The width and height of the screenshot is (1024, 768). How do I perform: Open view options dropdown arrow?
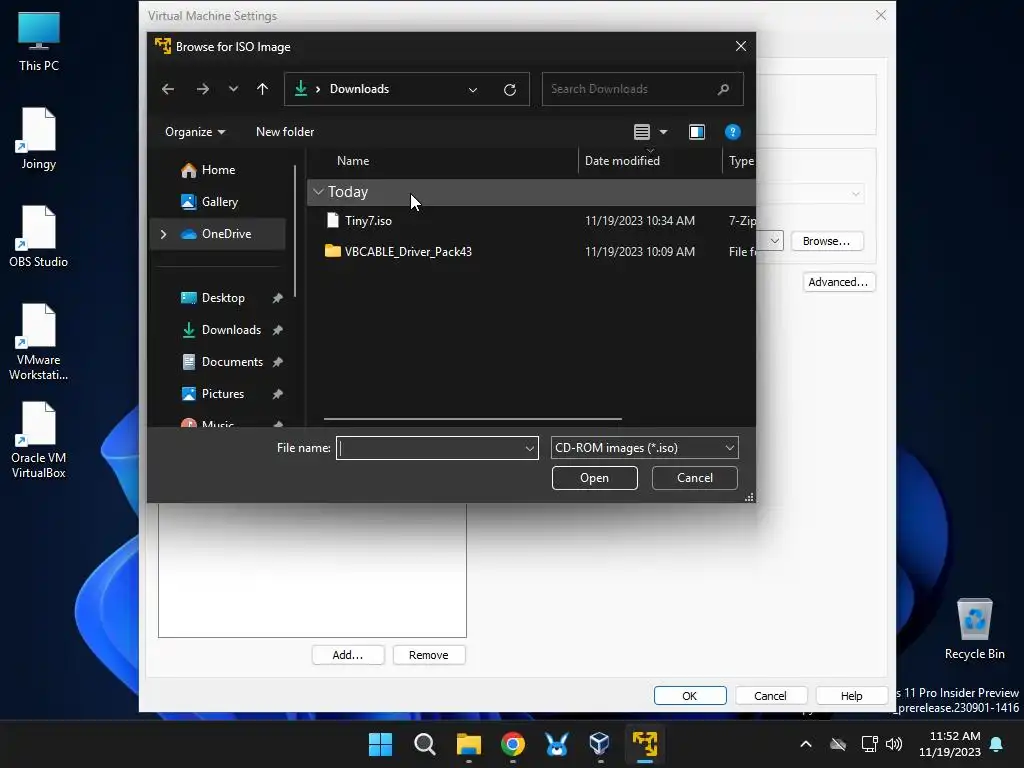point(664,132)
